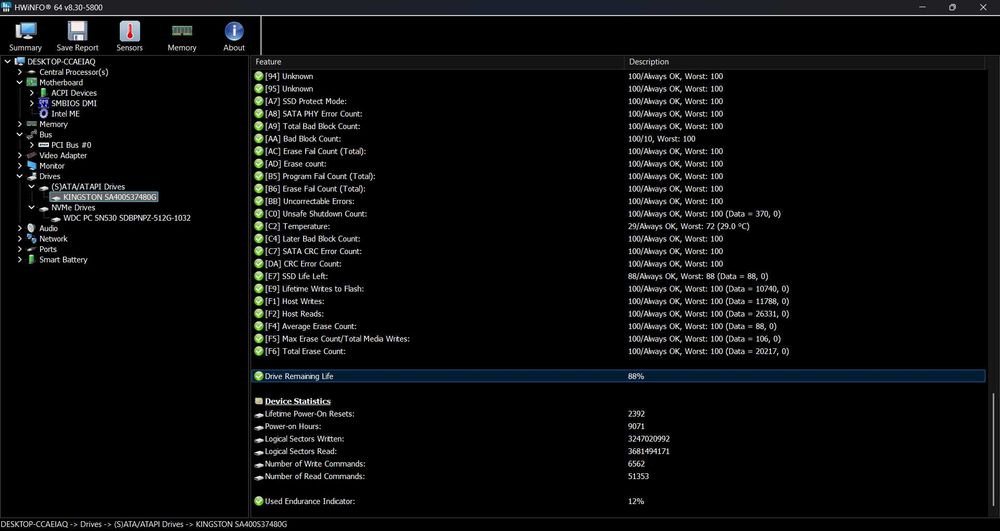Collapse the Motherboard tree node
The height and width of the screenshot is (531, 1000).
(x=20, y=83)
